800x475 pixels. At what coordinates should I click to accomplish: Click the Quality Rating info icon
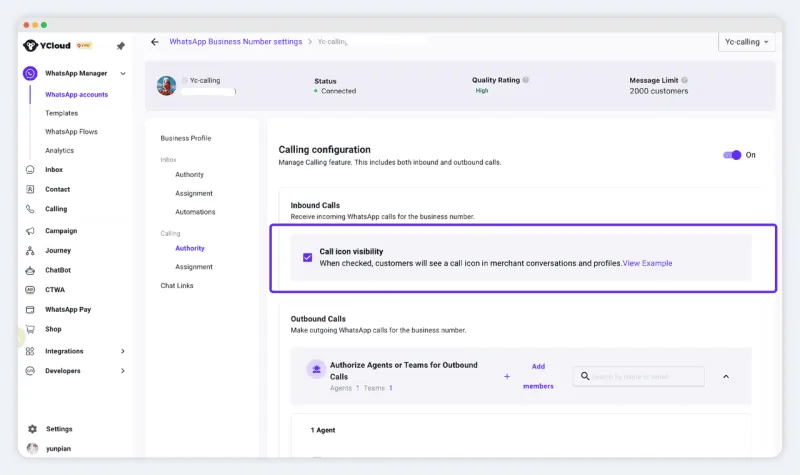point(526,80)
